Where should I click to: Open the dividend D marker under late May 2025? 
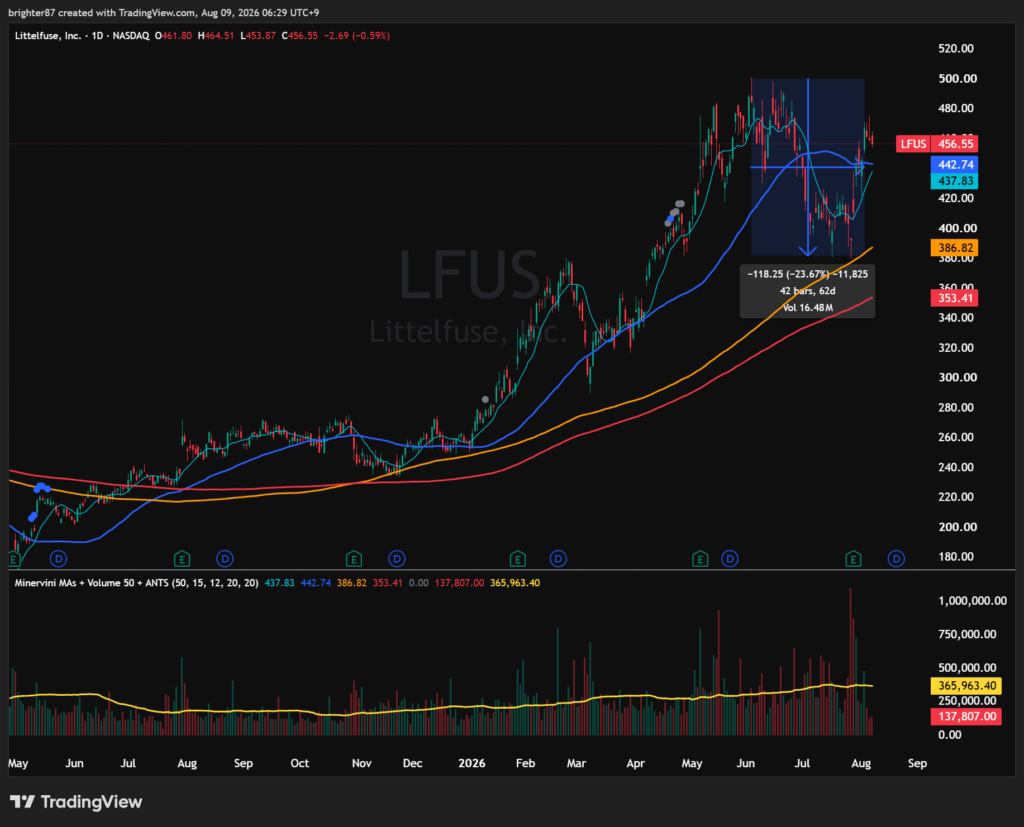[x=59, y=559]
